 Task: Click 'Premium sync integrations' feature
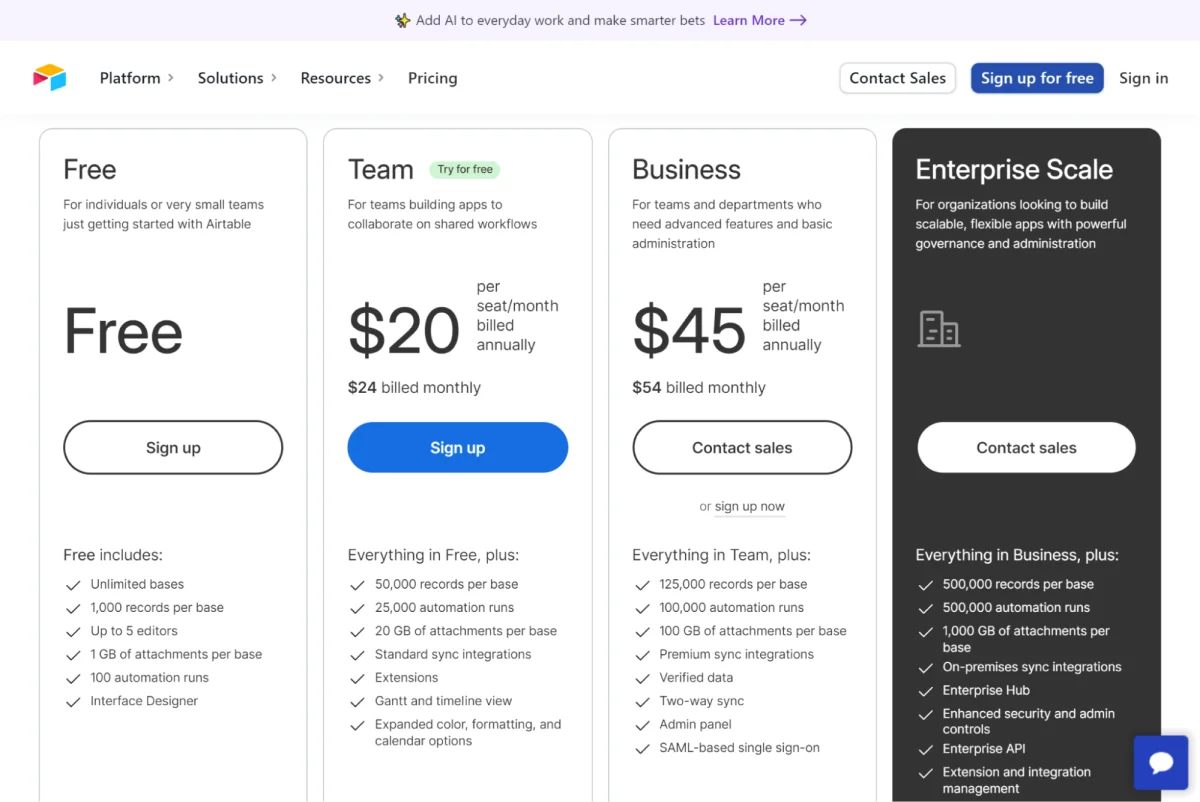coord(737,655)
